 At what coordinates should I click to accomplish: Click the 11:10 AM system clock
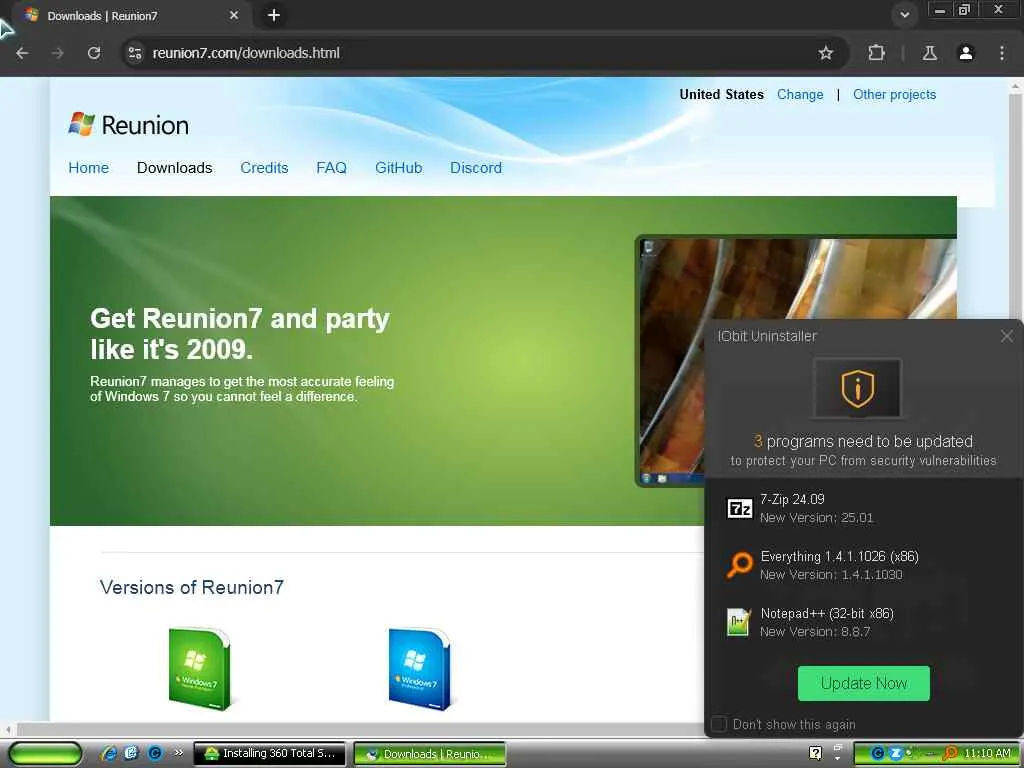[x=987, y=753]
